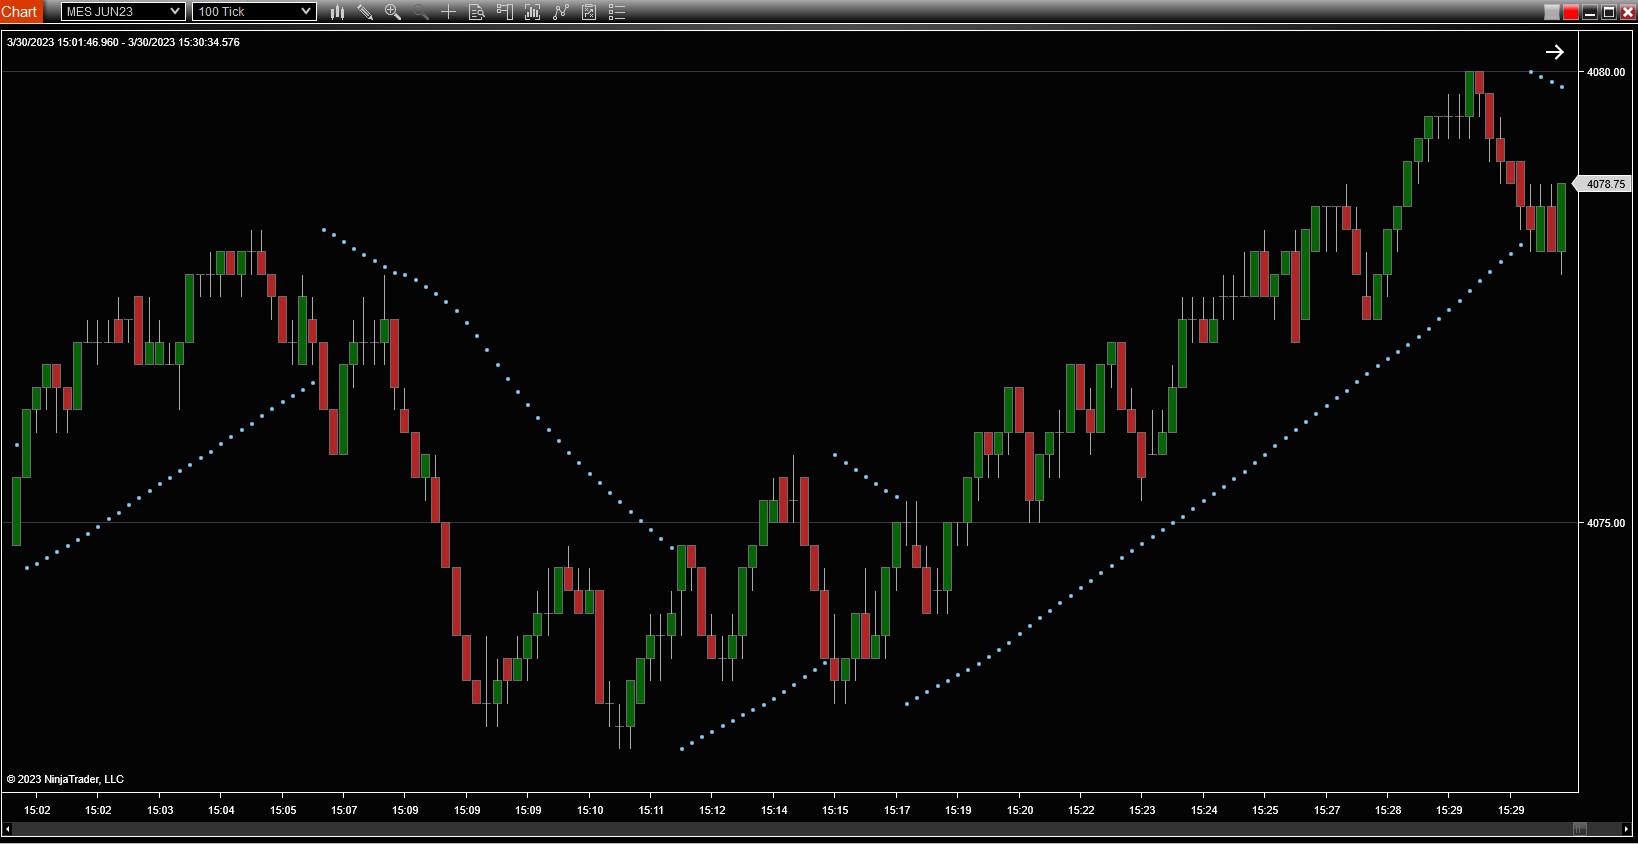Open the Strategies line-graph icon
Screen dimensions: 1638x844
[561, 12]
